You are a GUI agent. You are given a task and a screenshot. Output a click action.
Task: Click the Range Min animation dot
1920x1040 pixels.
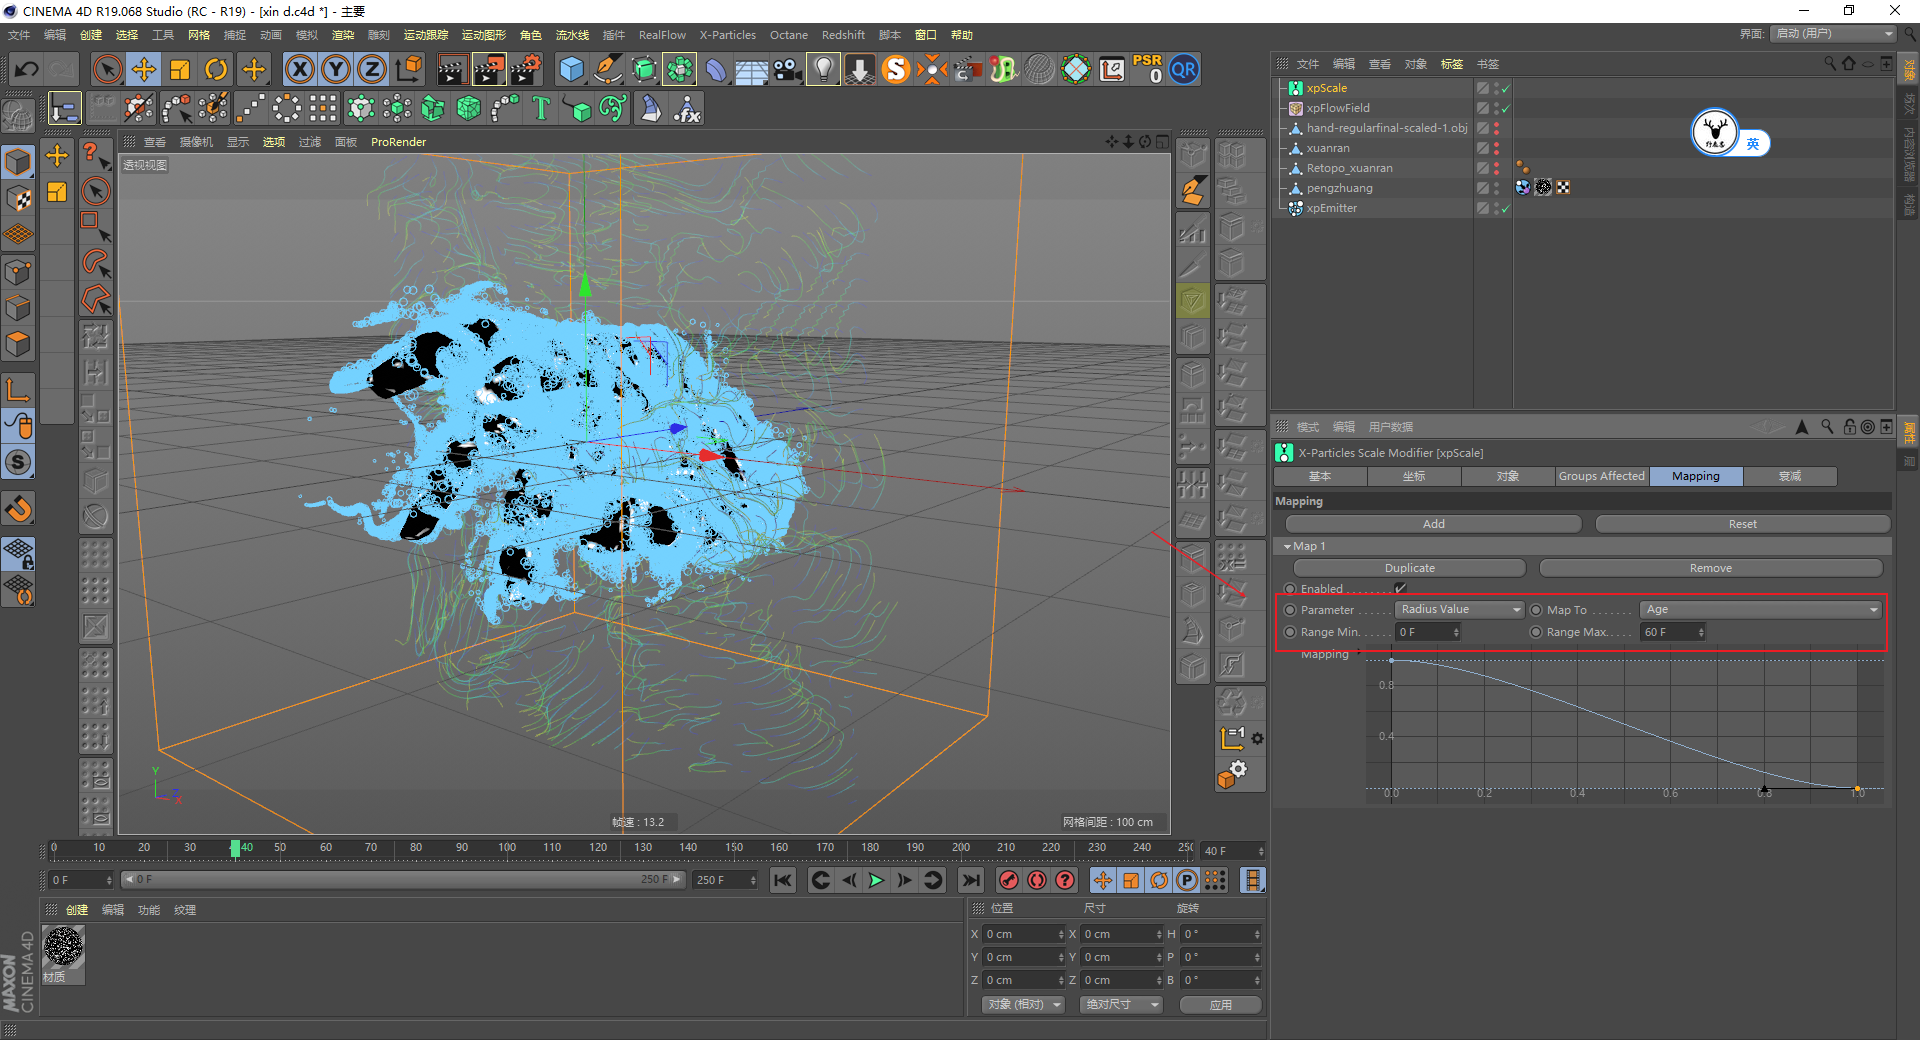coord(1290,632)
